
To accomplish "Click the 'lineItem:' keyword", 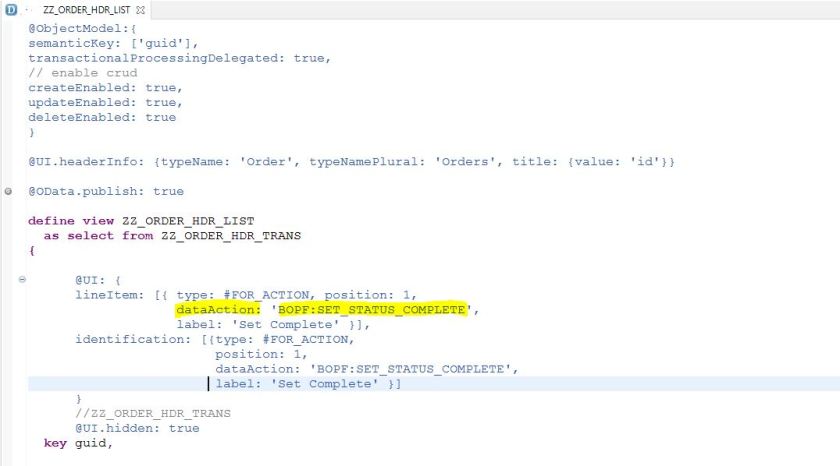I will 109,295.
